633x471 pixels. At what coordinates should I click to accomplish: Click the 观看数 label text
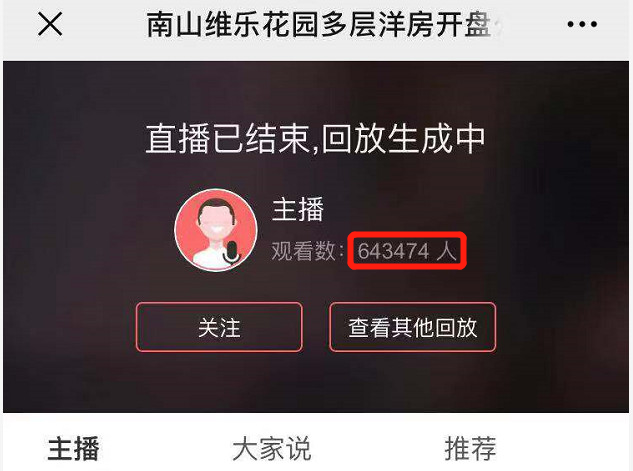click(303, 251)
